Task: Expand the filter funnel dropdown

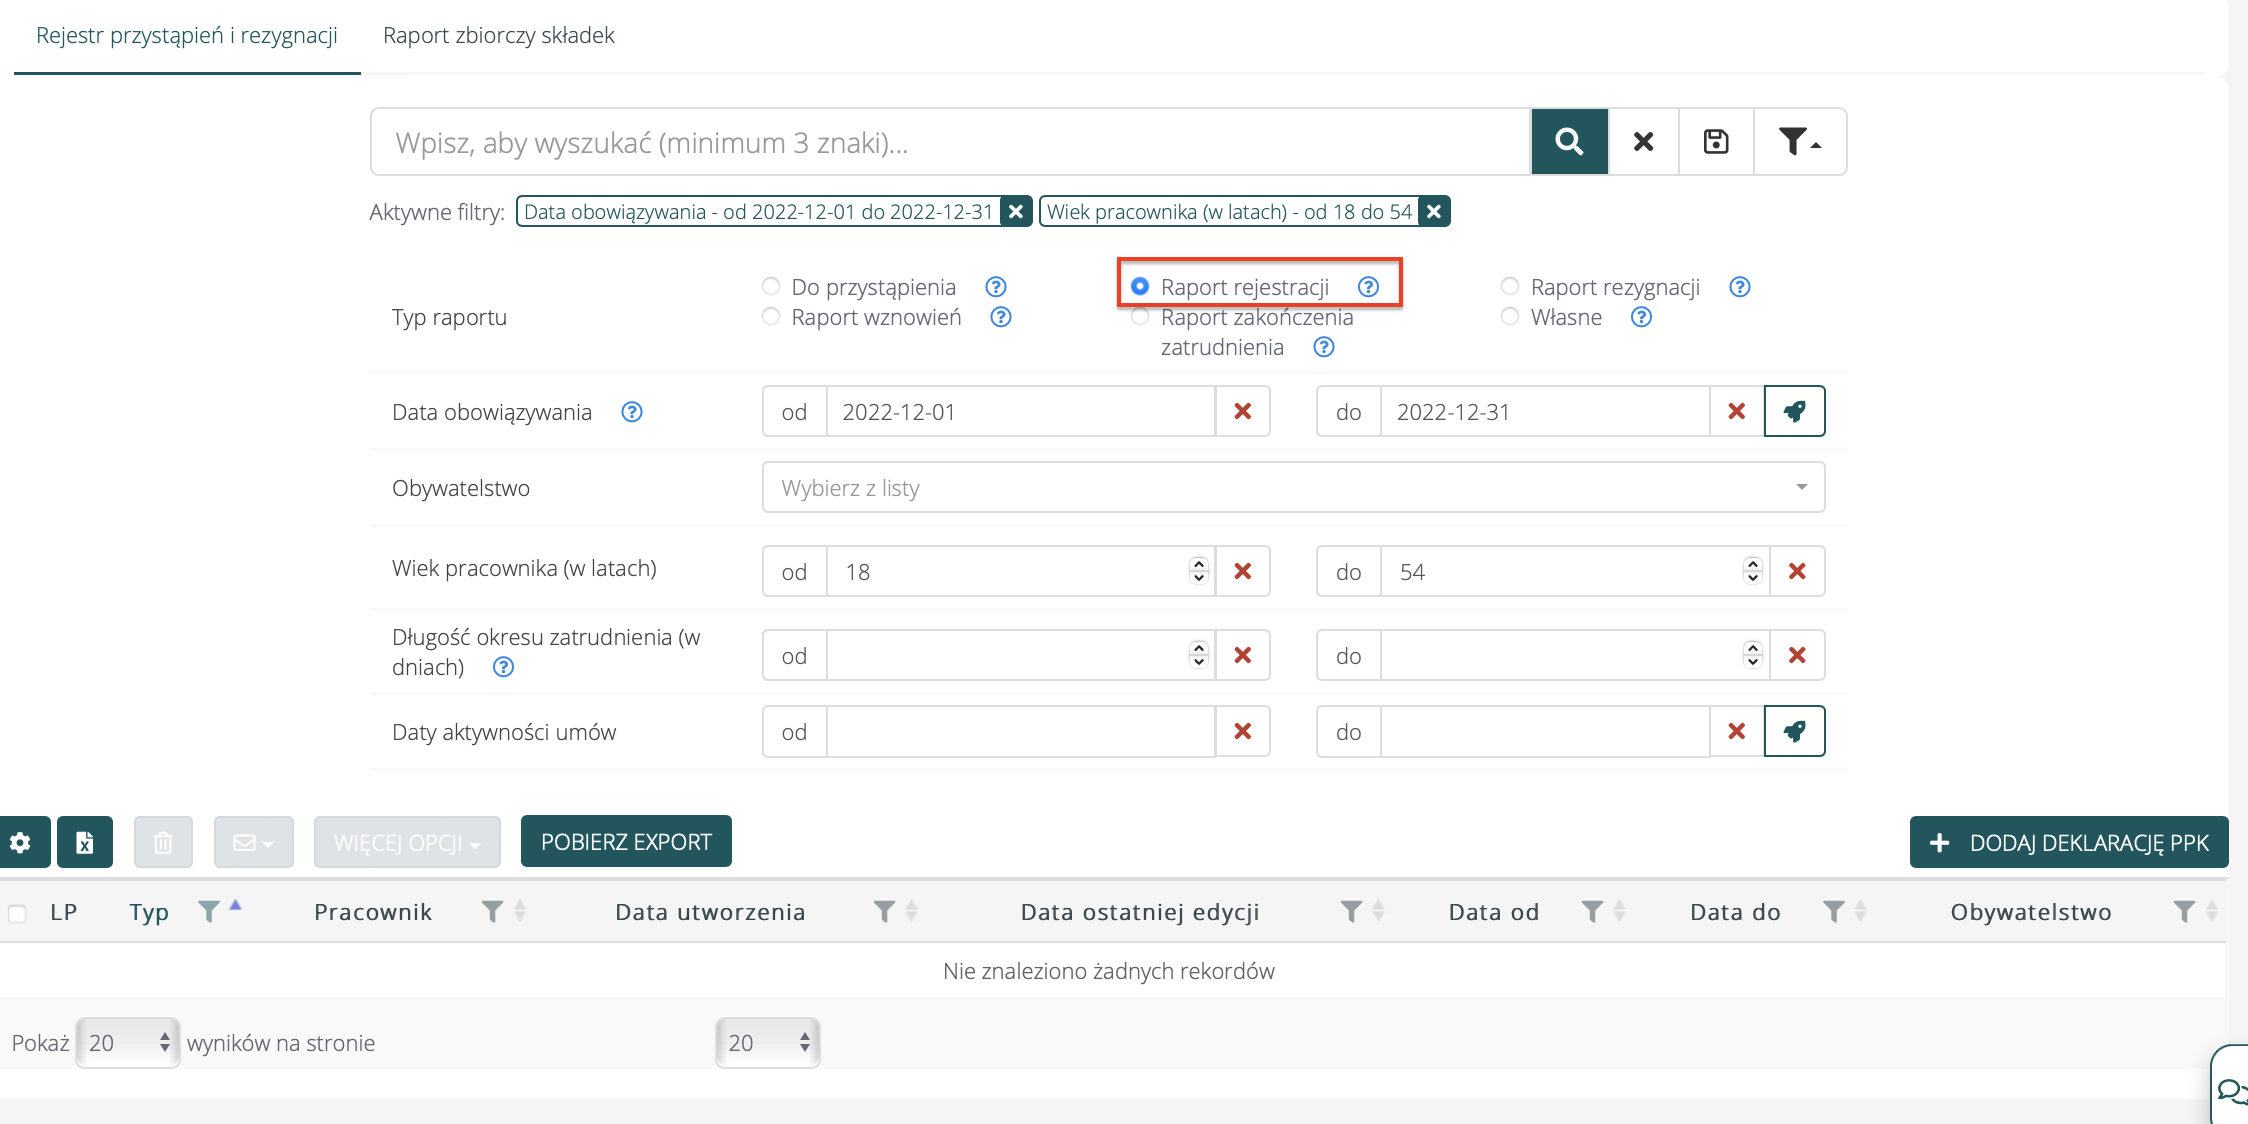Action: click(x=1799, y=142)
